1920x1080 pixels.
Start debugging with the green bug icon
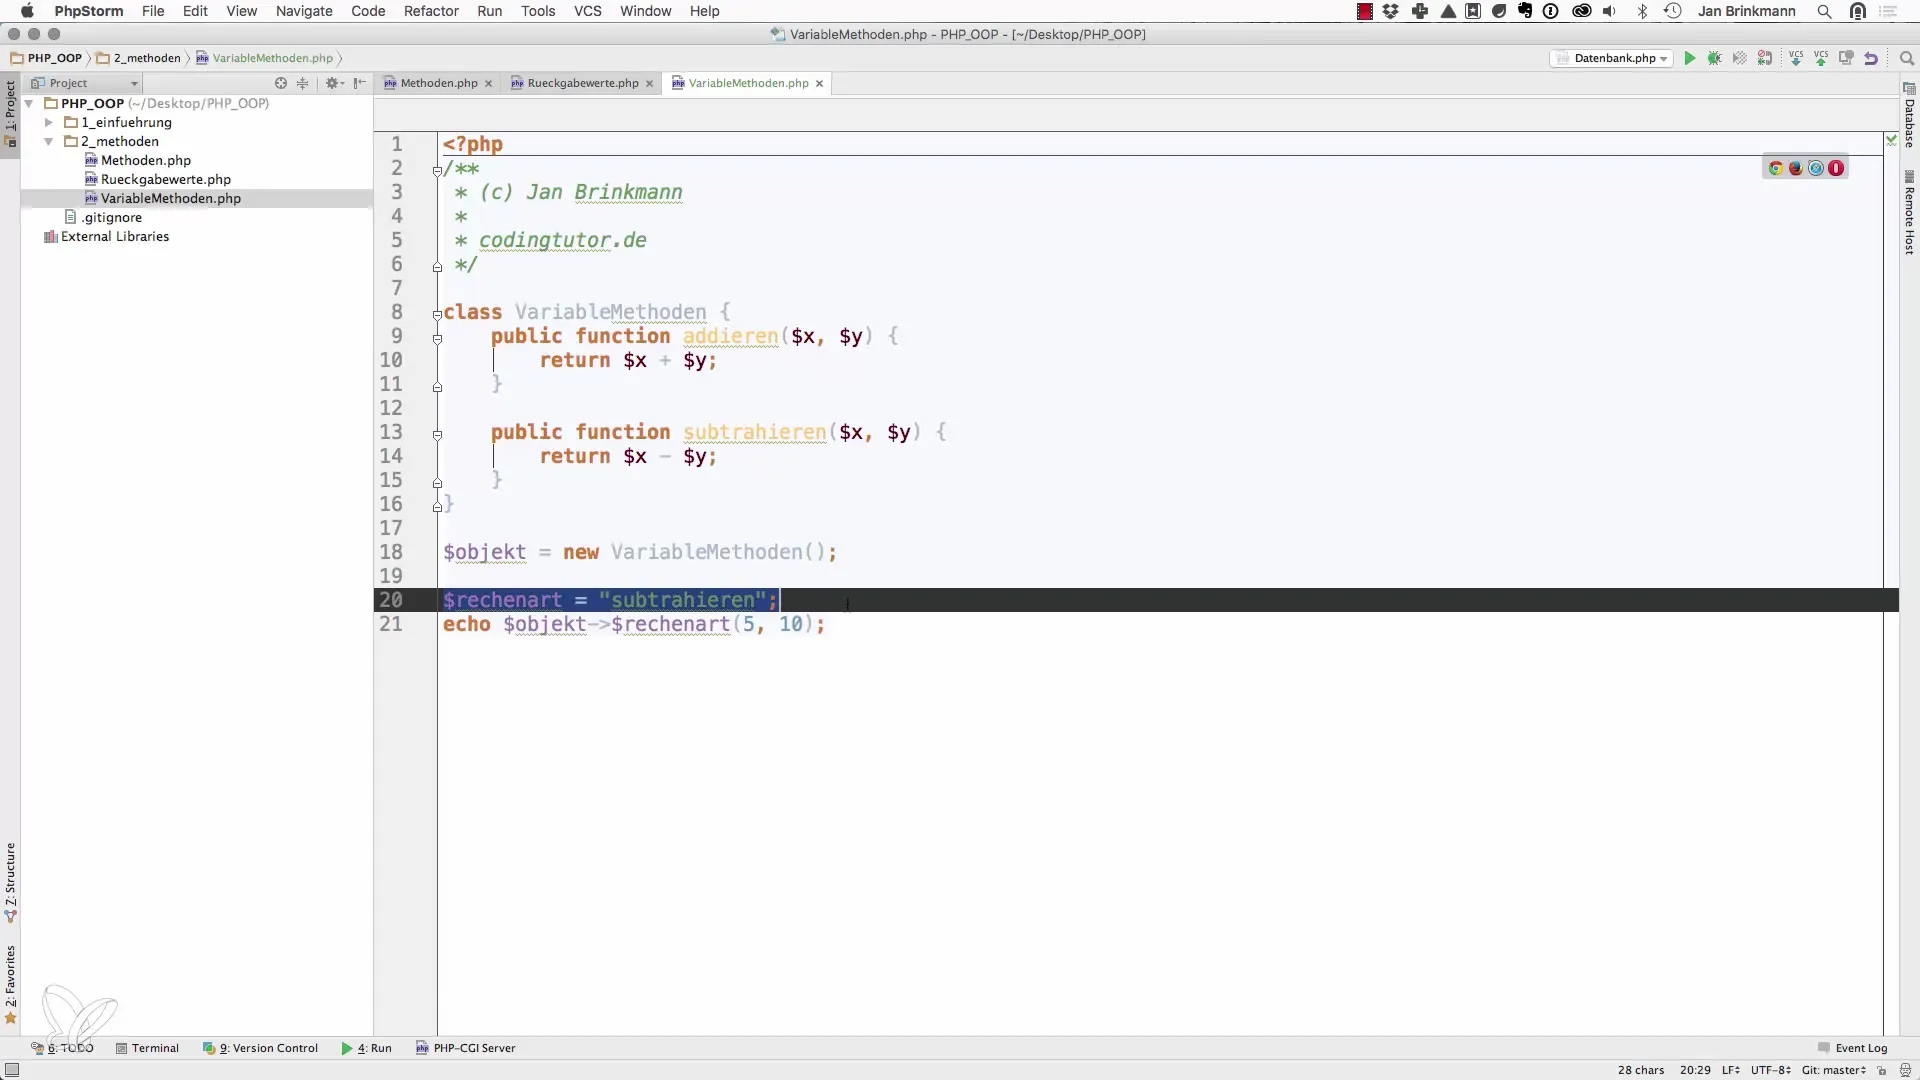click(1715, 58)
